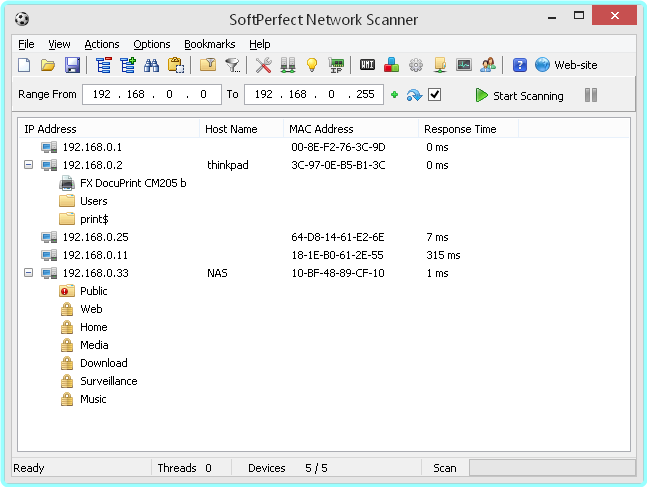The height and width of the screenshot is (487, 647).
Task: Click the light bulb toolbar icon
Action: (311, 65)
